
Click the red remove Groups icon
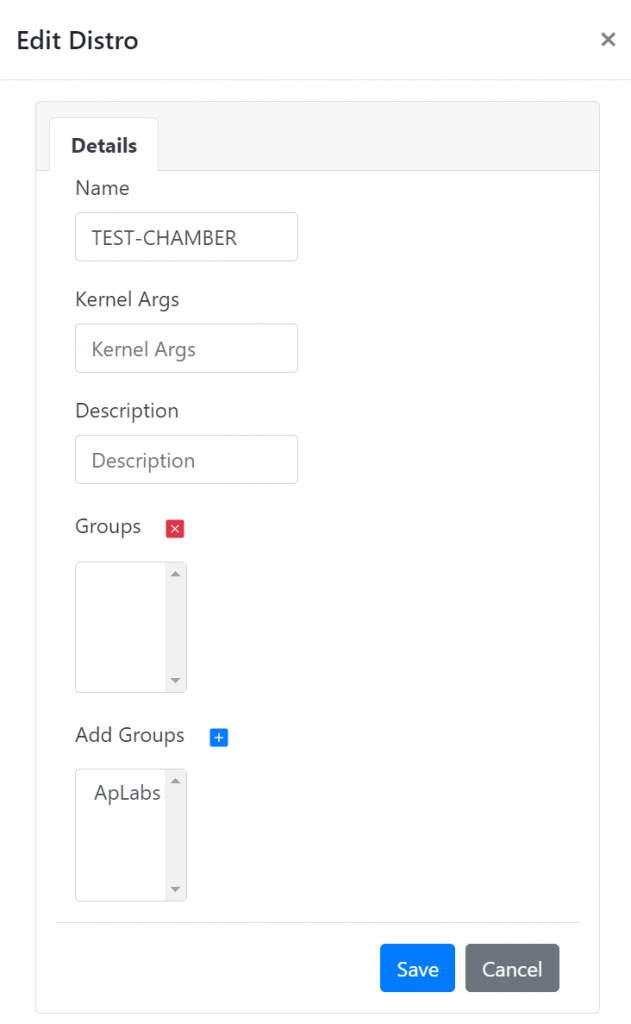point(175,529)
